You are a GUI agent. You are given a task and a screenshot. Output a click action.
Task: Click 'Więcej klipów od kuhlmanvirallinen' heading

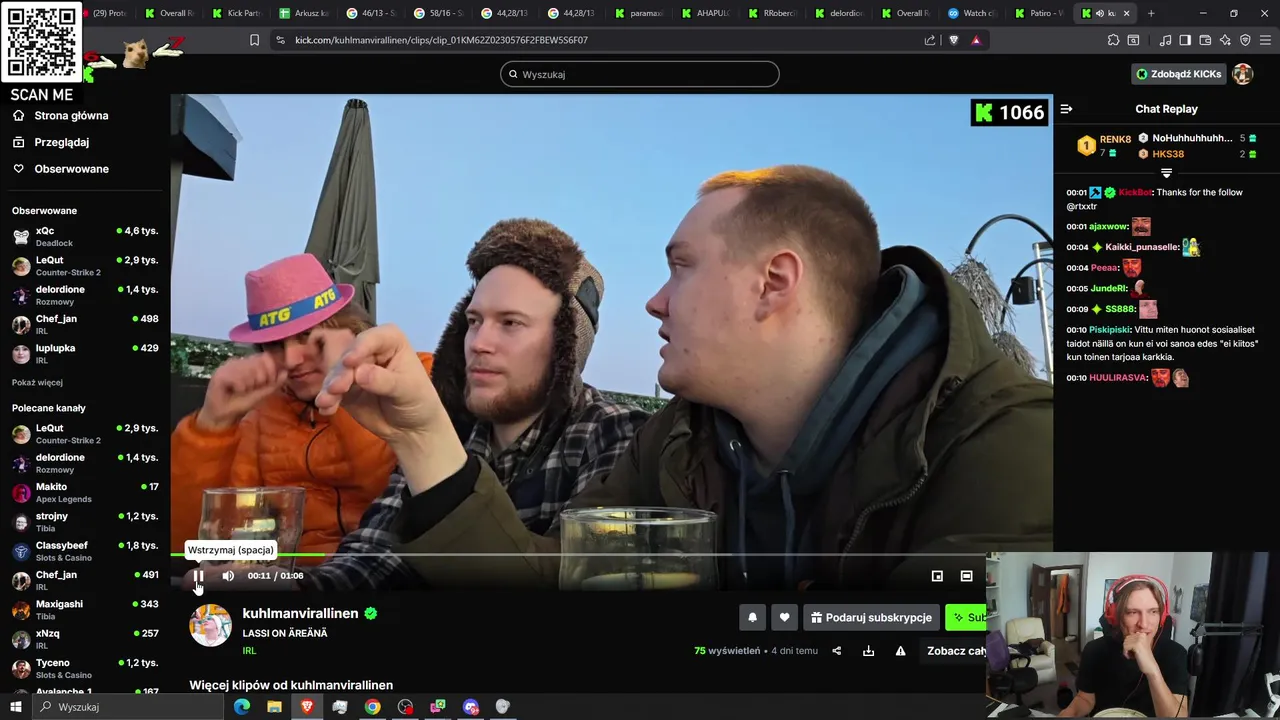(x=291, y=685)
